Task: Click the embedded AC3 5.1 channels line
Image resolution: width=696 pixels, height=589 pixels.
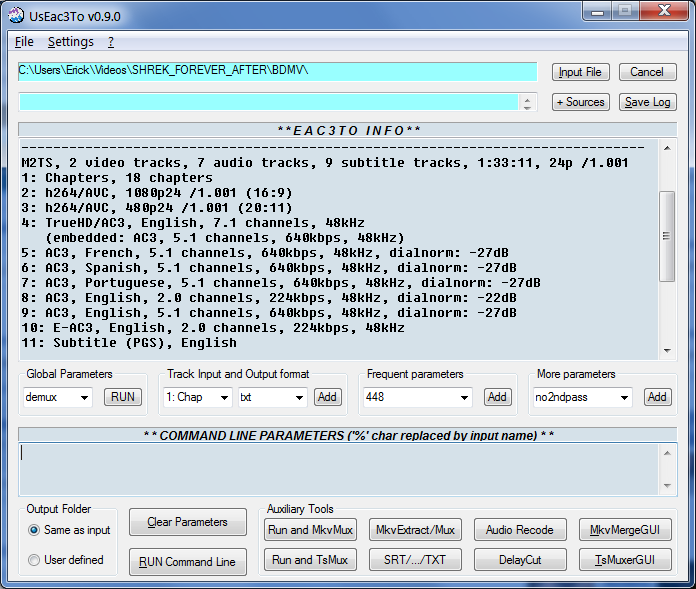Action: click(x=225, y=238)
